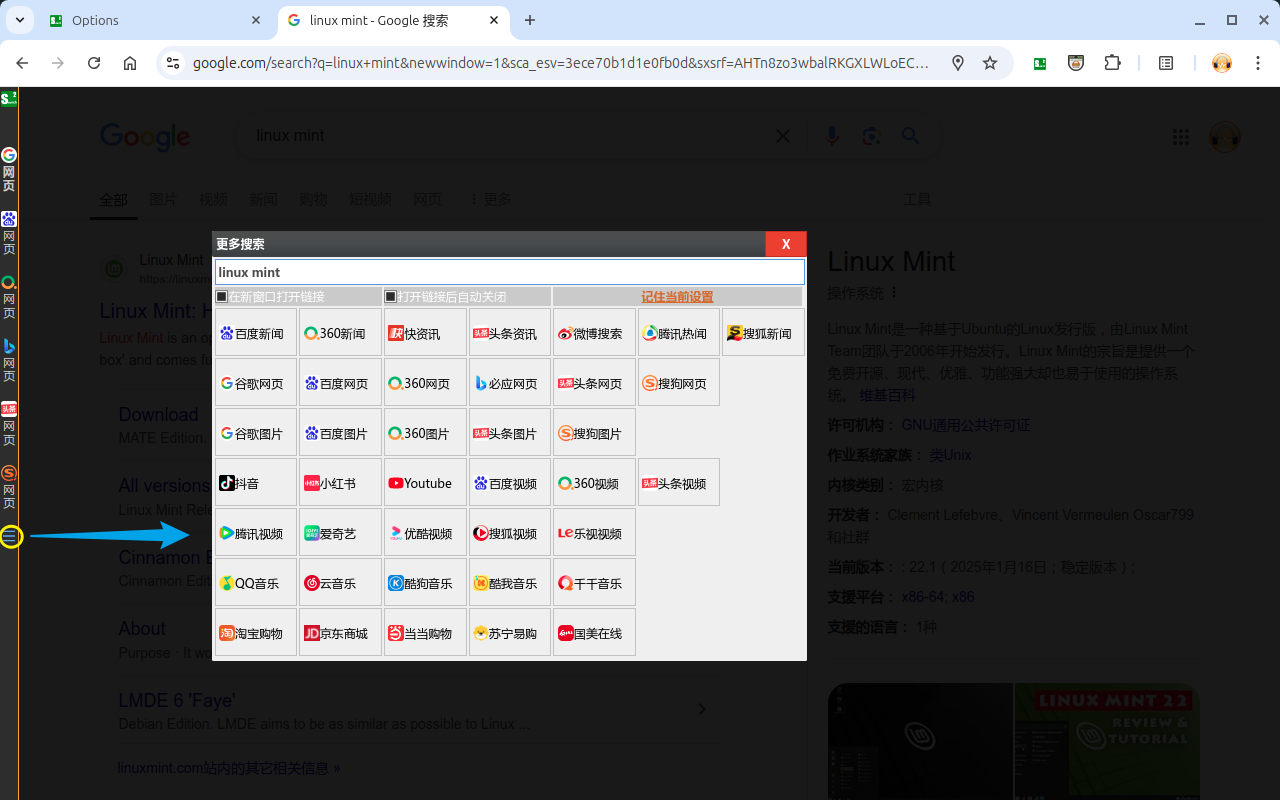
Task: Search with the Youtube option in the grid
Action: coord(424,482)
